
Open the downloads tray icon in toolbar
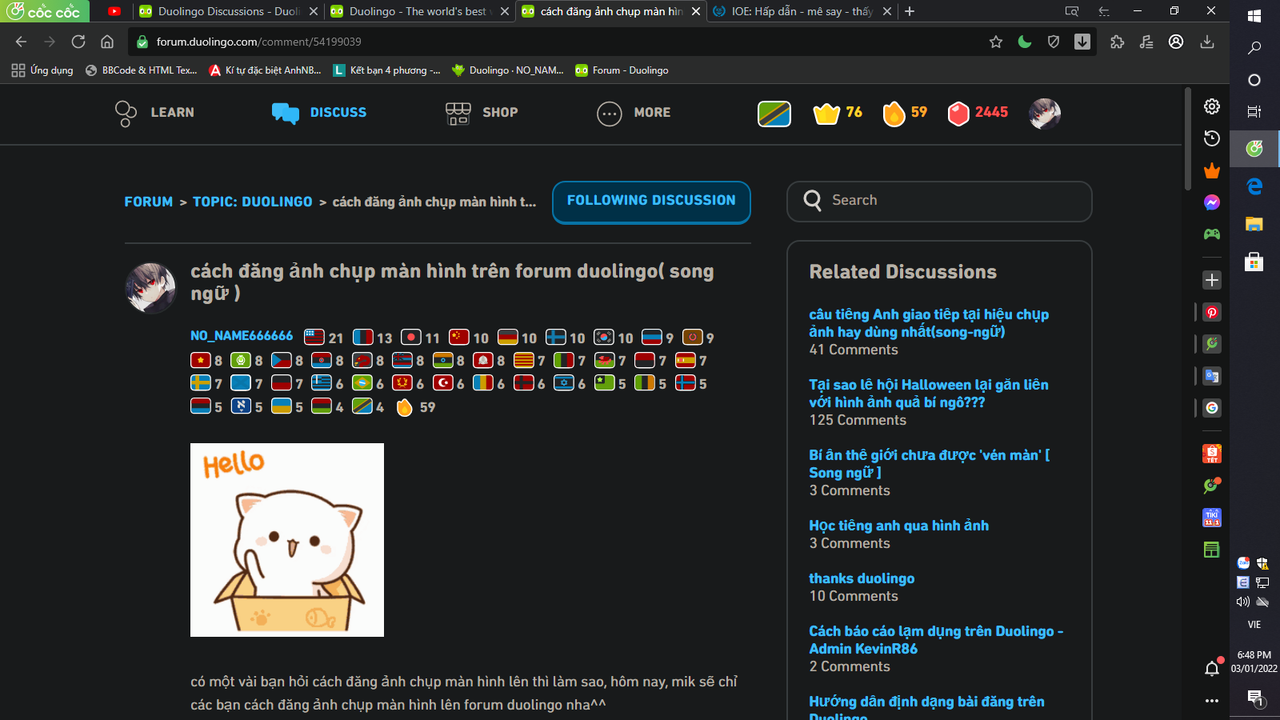coord(1207,42)
